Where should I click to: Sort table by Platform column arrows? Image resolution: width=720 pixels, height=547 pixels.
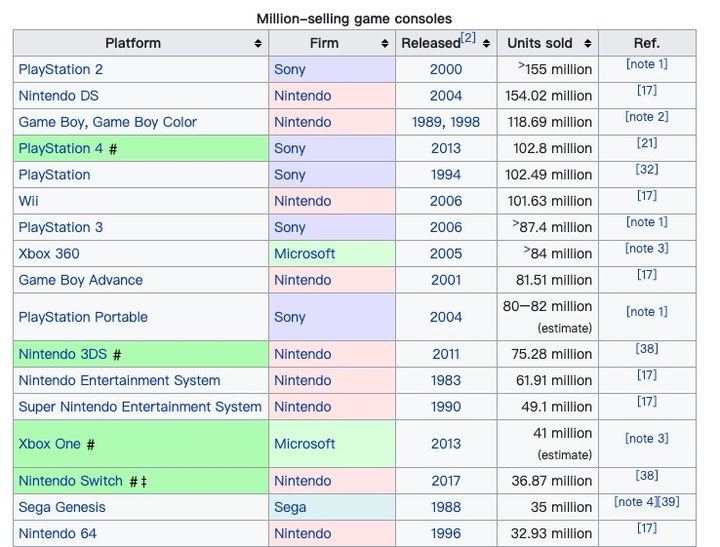pyautogui.click(x=258, y=44)
